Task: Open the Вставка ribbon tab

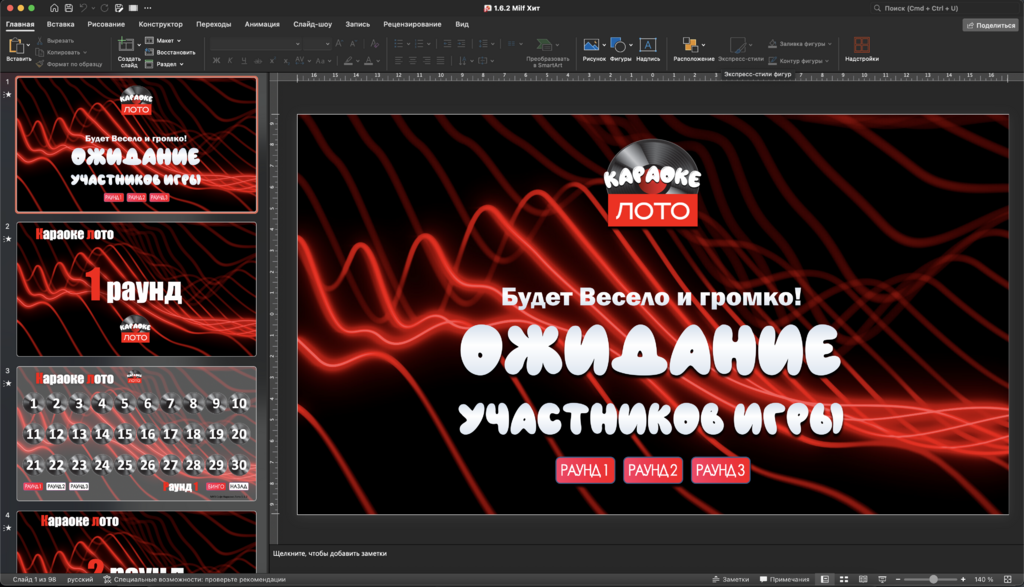Action: (61, 24)
